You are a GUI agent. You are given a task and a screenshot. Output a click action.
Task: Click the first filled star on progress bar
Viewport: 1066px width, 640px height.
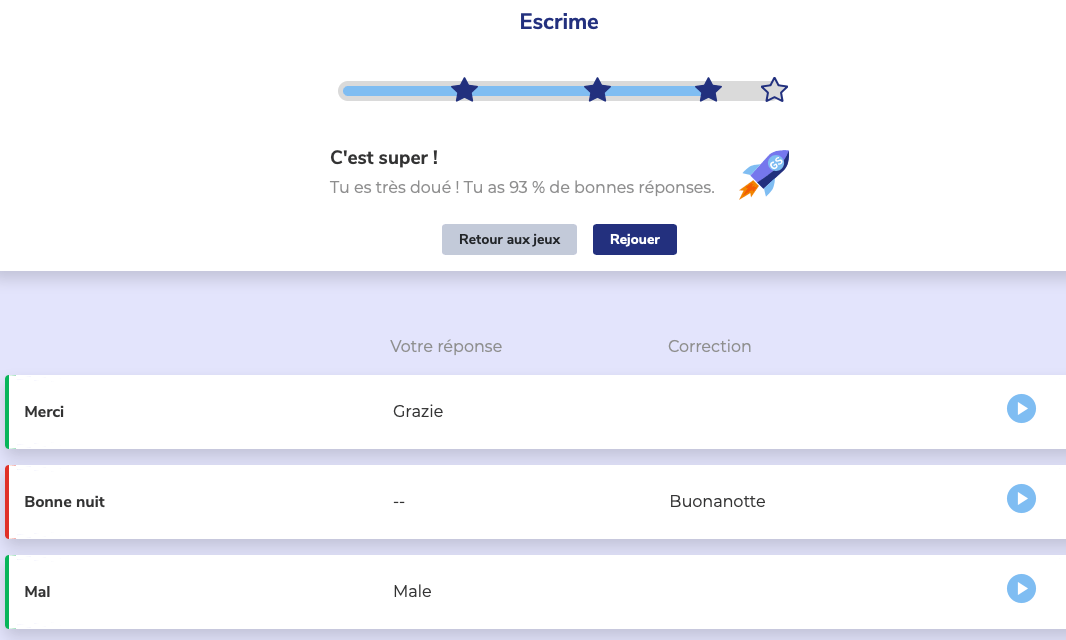pyautogui.click(x=464, y=91)
